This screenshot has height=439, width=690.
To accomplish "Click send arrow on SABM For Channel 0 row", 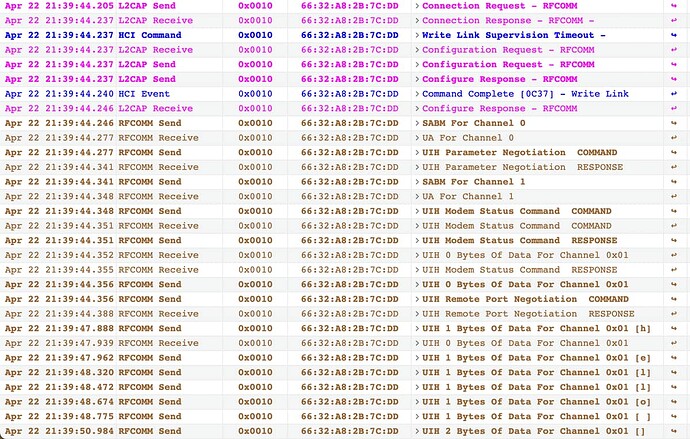I will click(674, 123).
